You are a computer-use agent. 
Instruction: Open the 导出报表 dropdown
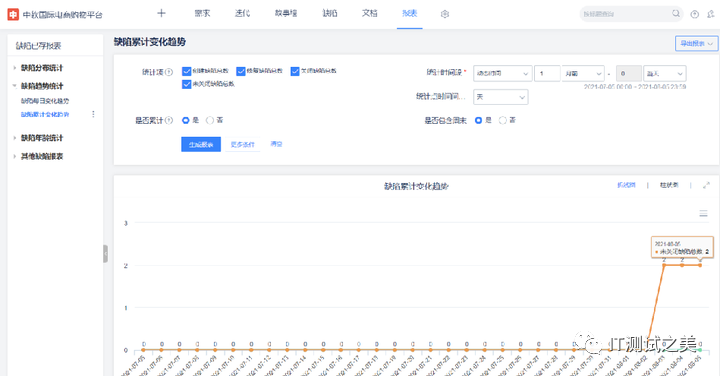pos(696,44)
